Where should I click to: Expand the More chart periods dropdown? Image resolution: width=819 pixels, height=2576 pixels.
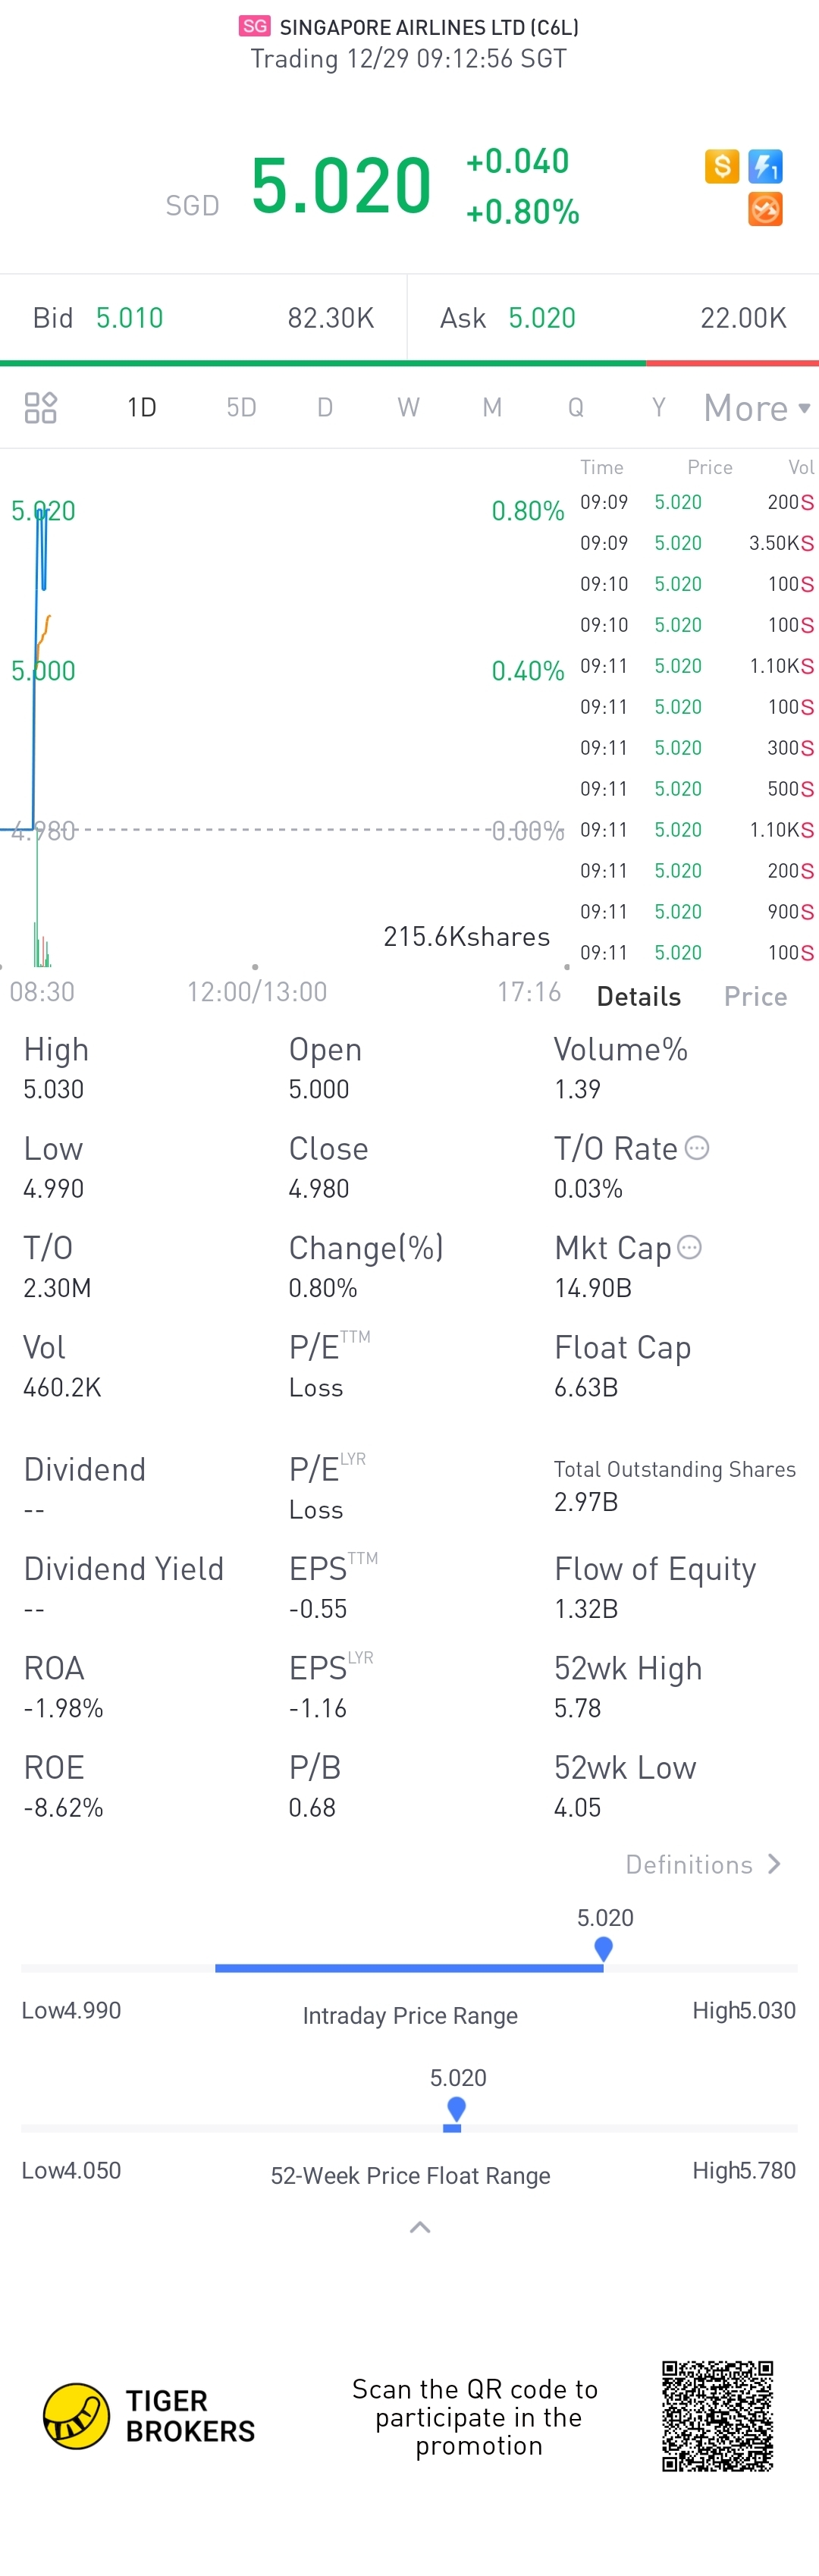tap(757, 408)
